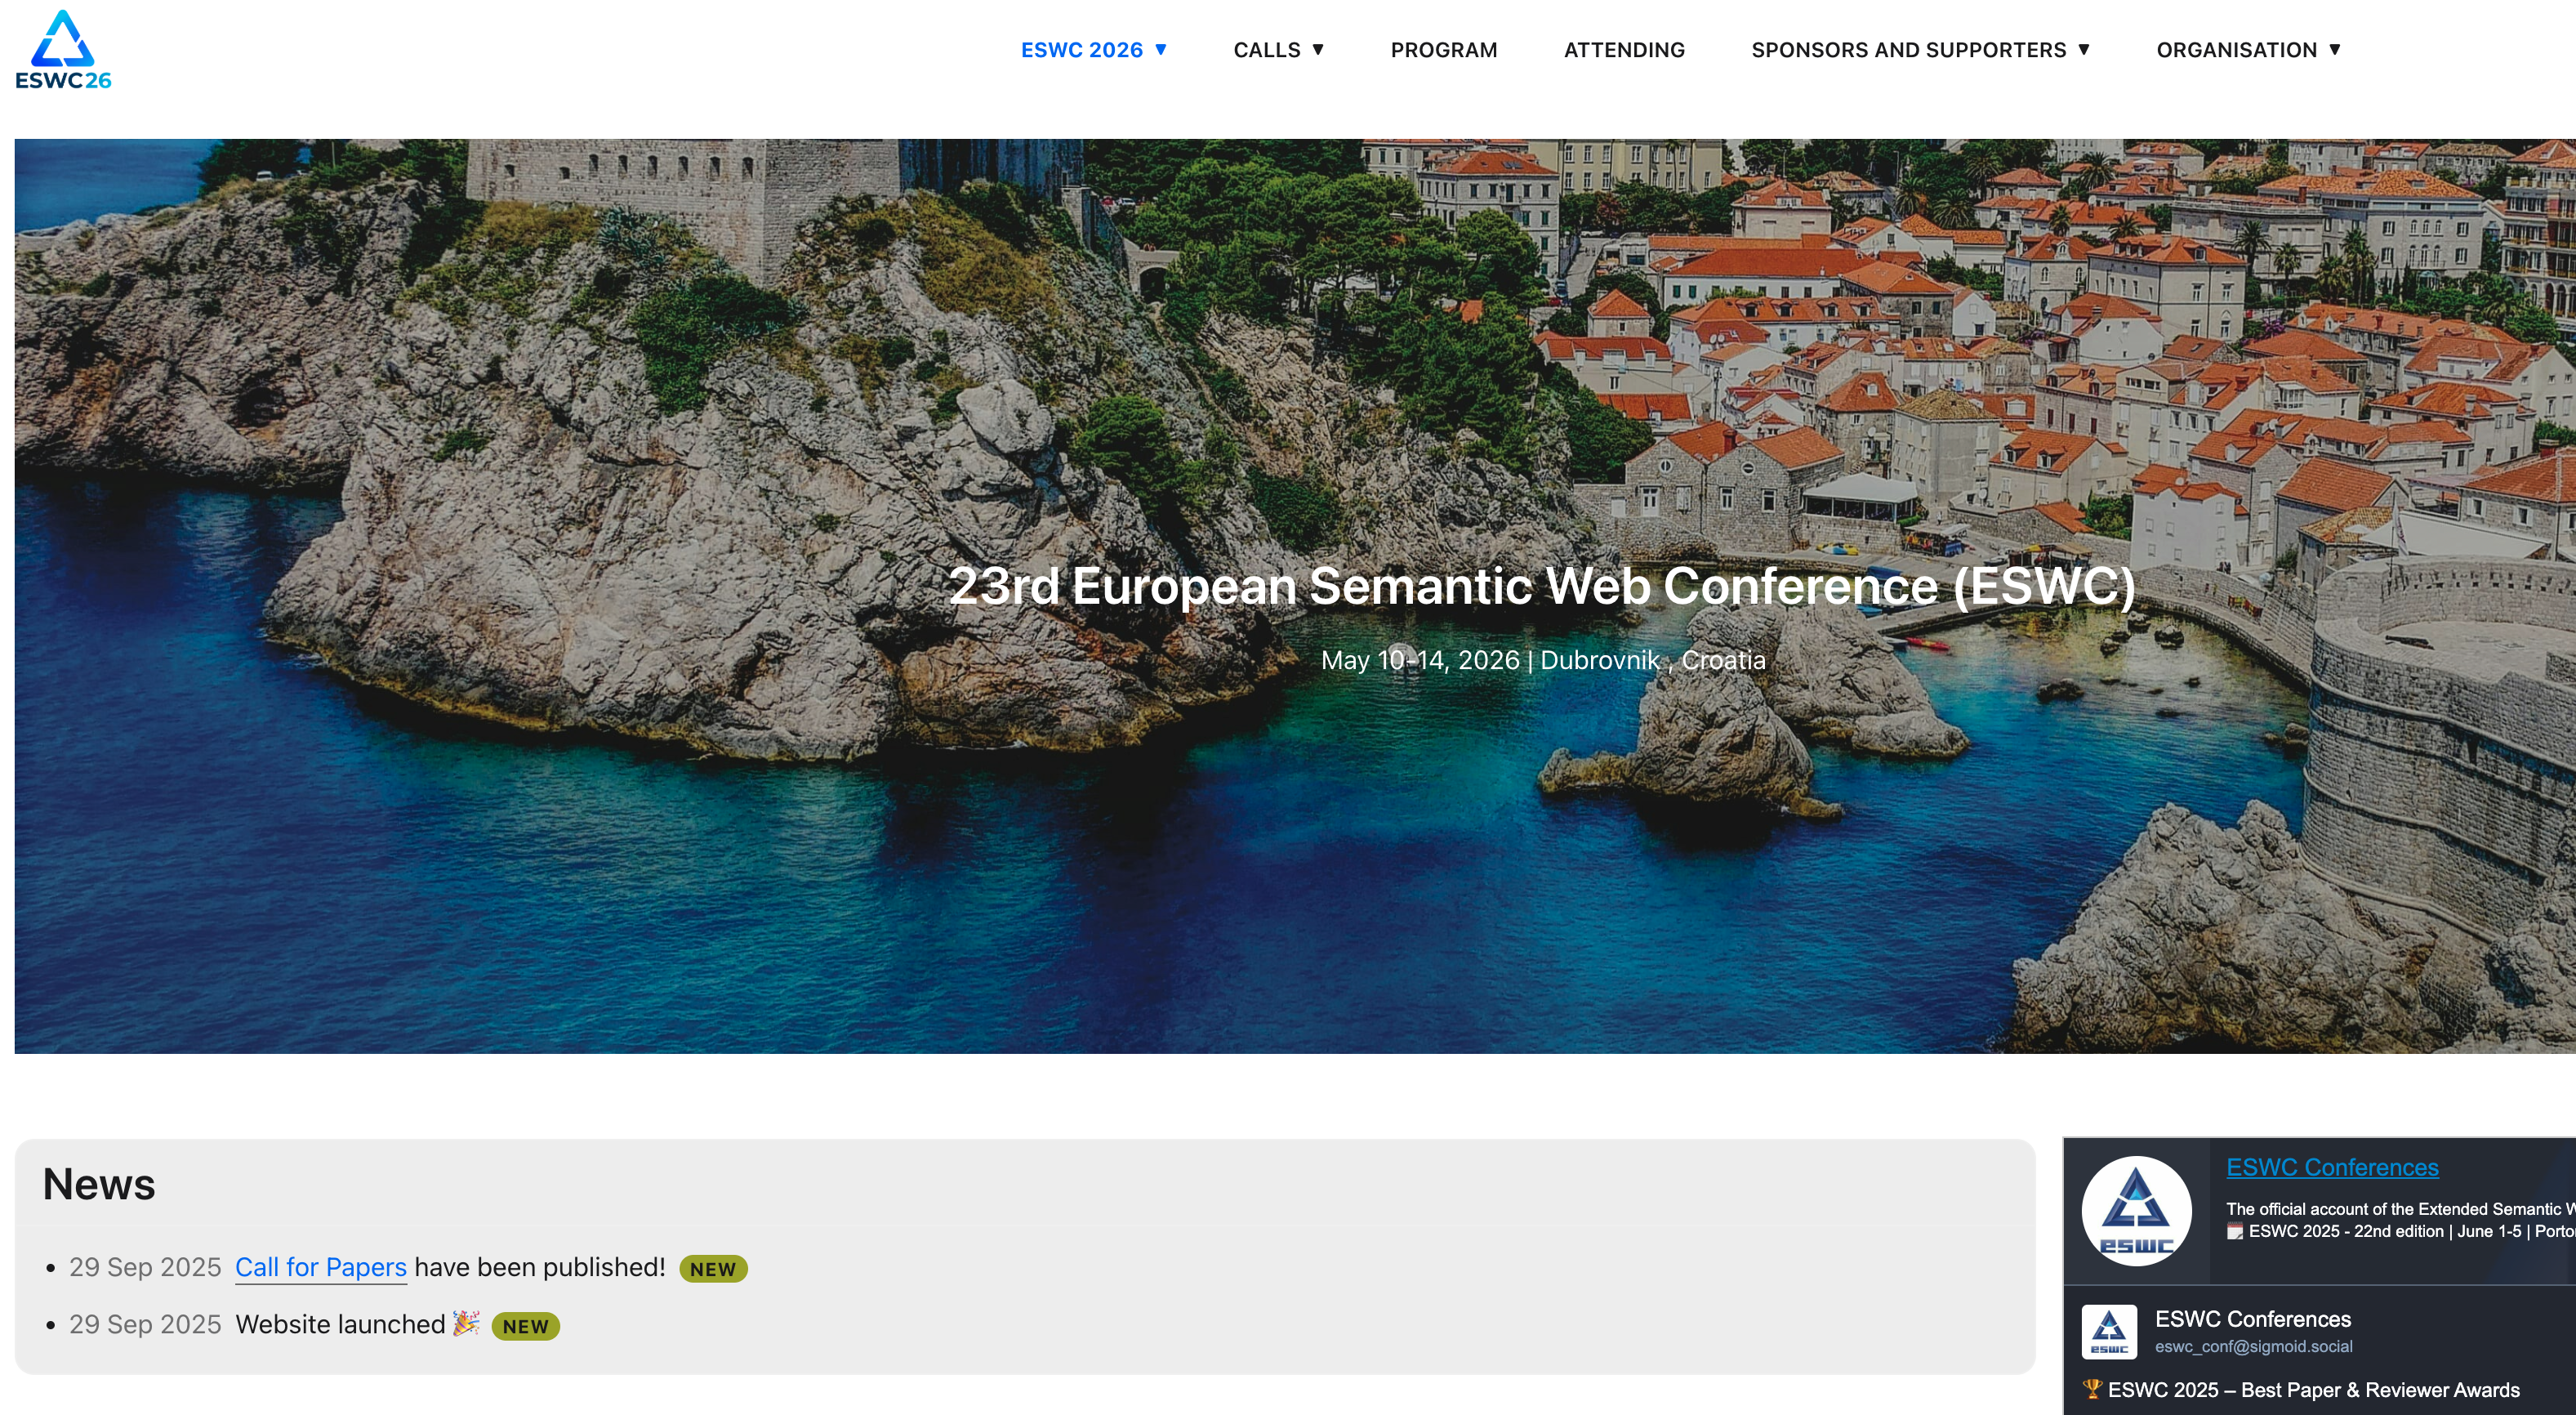Click the small square ESWC post avatar

point(2109,1331)
